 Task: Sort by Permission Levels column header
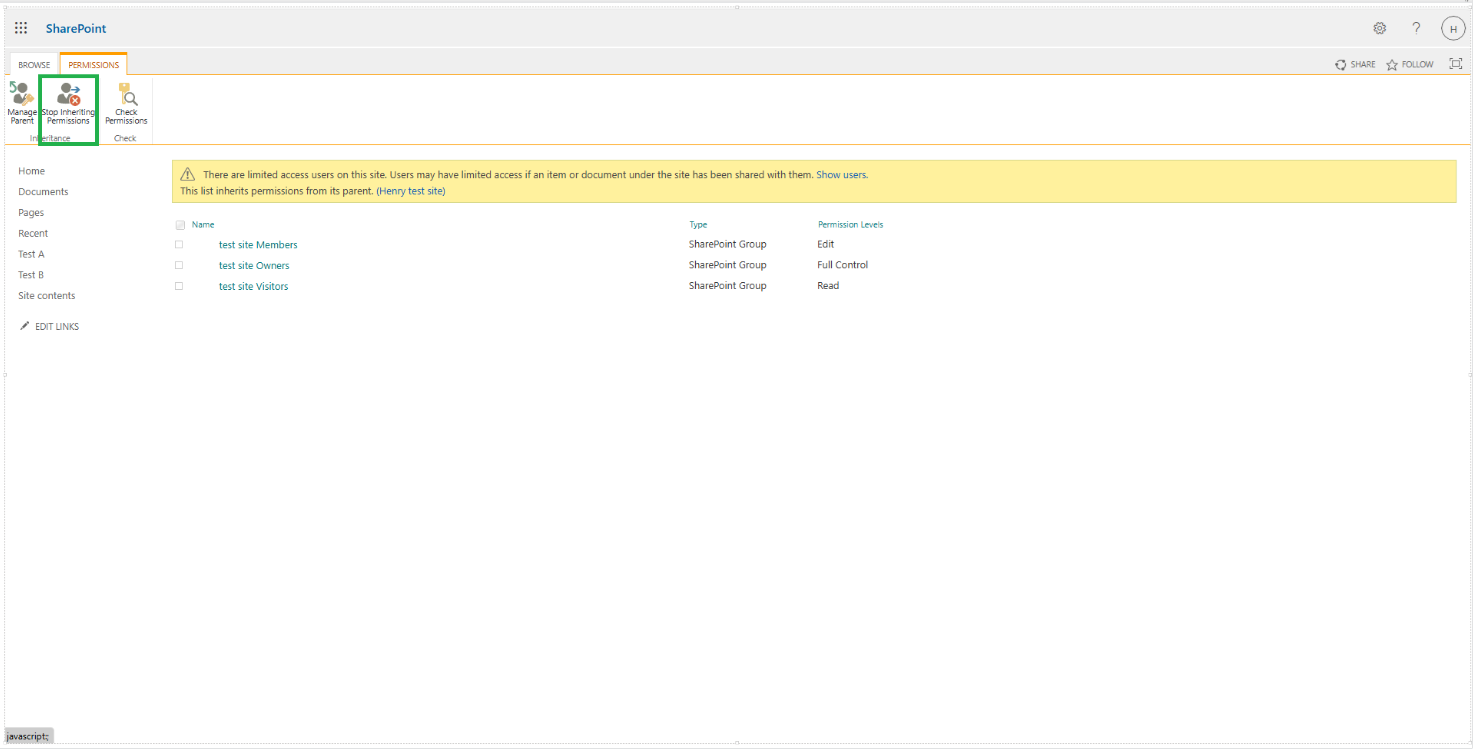[x=850, y=225]
